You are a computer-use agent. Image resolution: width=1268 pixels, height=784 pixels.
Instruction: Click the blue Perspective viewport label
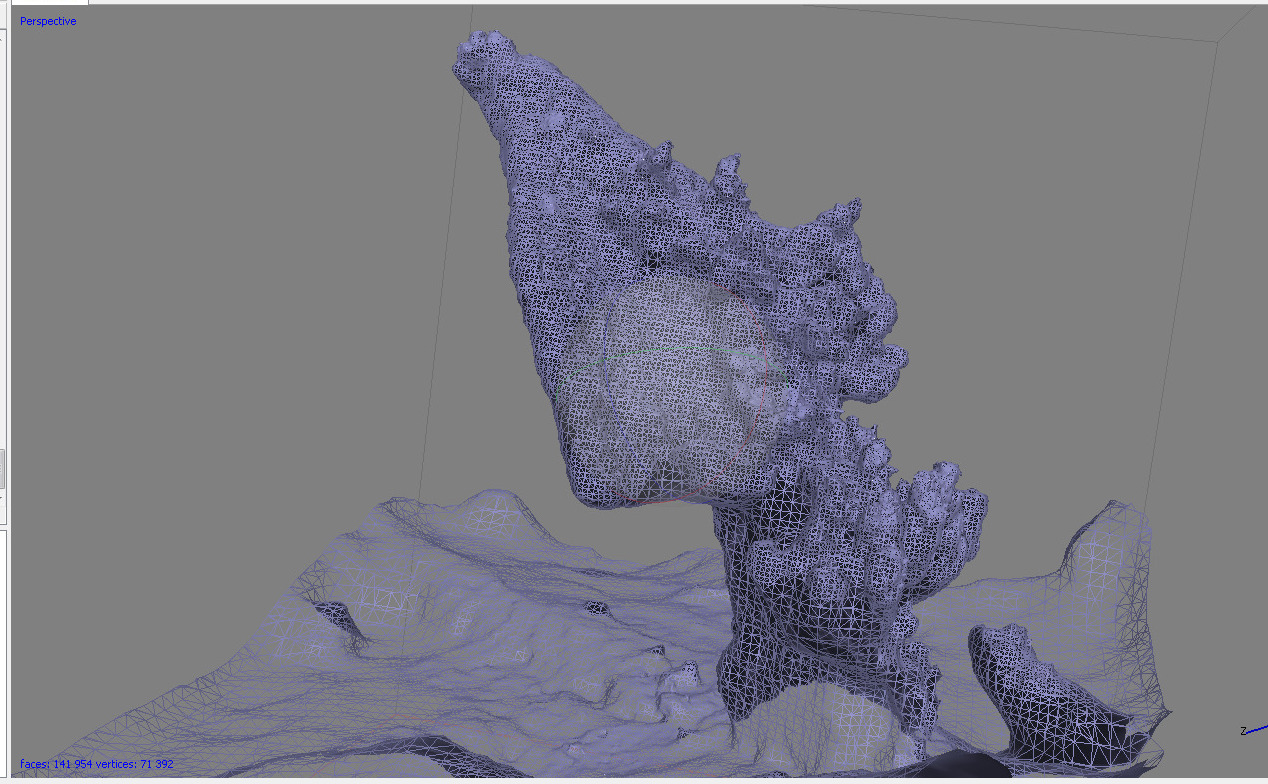[48, 21]
